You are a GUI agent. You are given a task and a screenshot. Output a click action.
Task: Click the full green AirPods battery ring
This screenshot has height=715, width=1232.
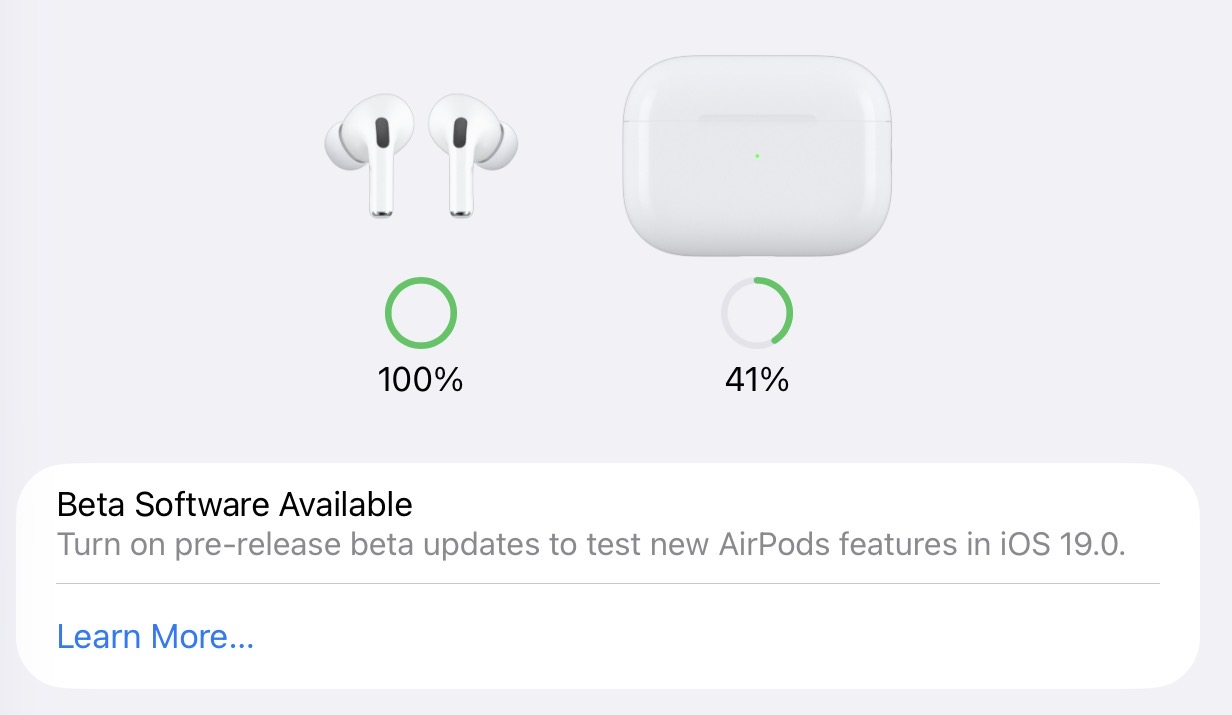tap(421, 313)
